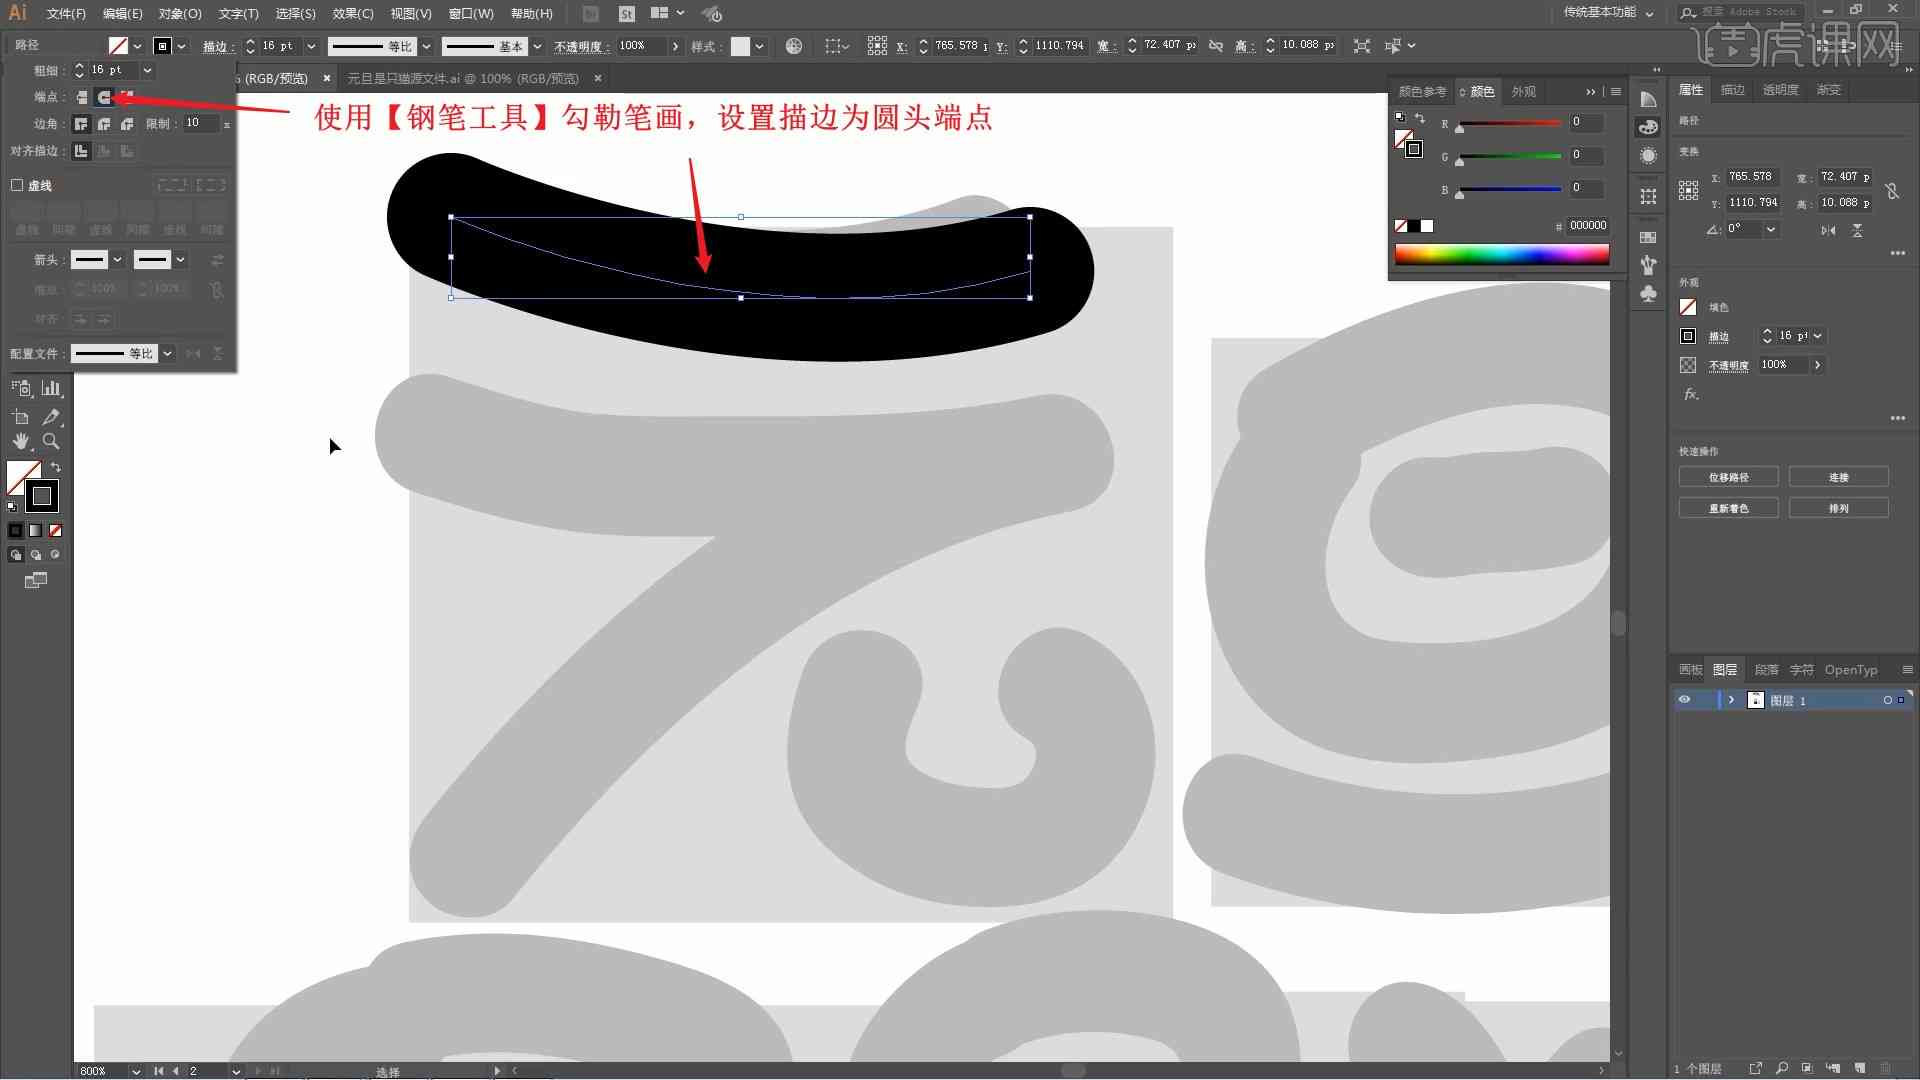Click the 排列 button
The width and height of the screenshot is (1920, 1080).
[1840, 508]
